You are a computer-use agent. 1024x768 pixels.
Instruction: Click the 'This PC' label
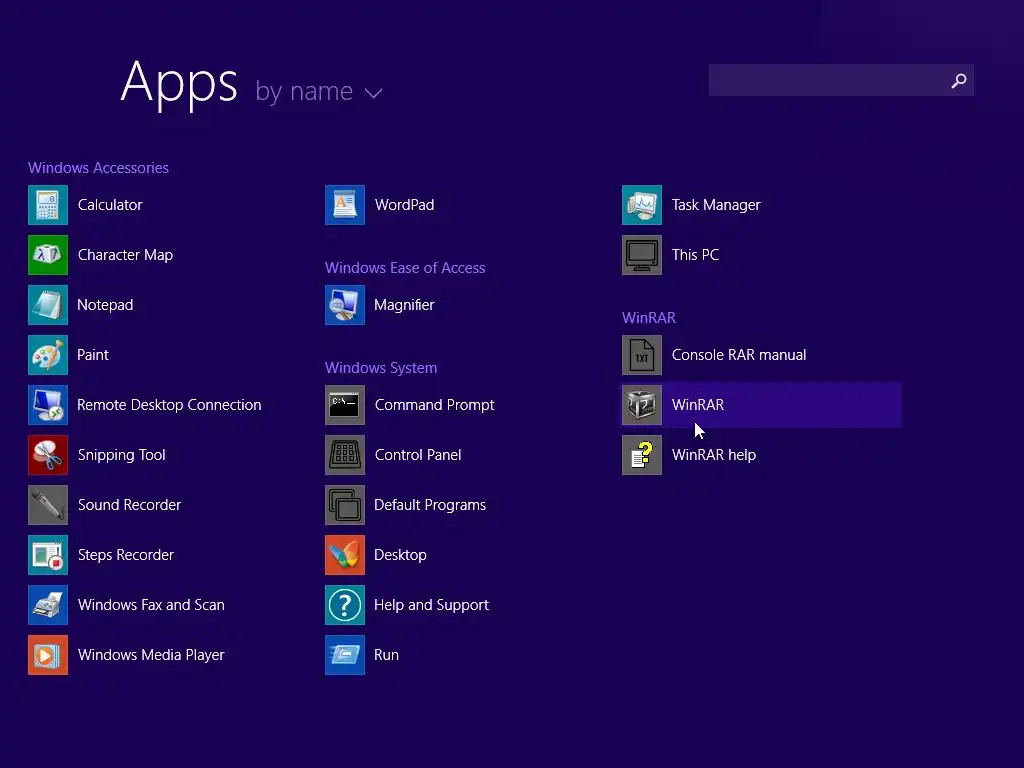tap(695, 255)
